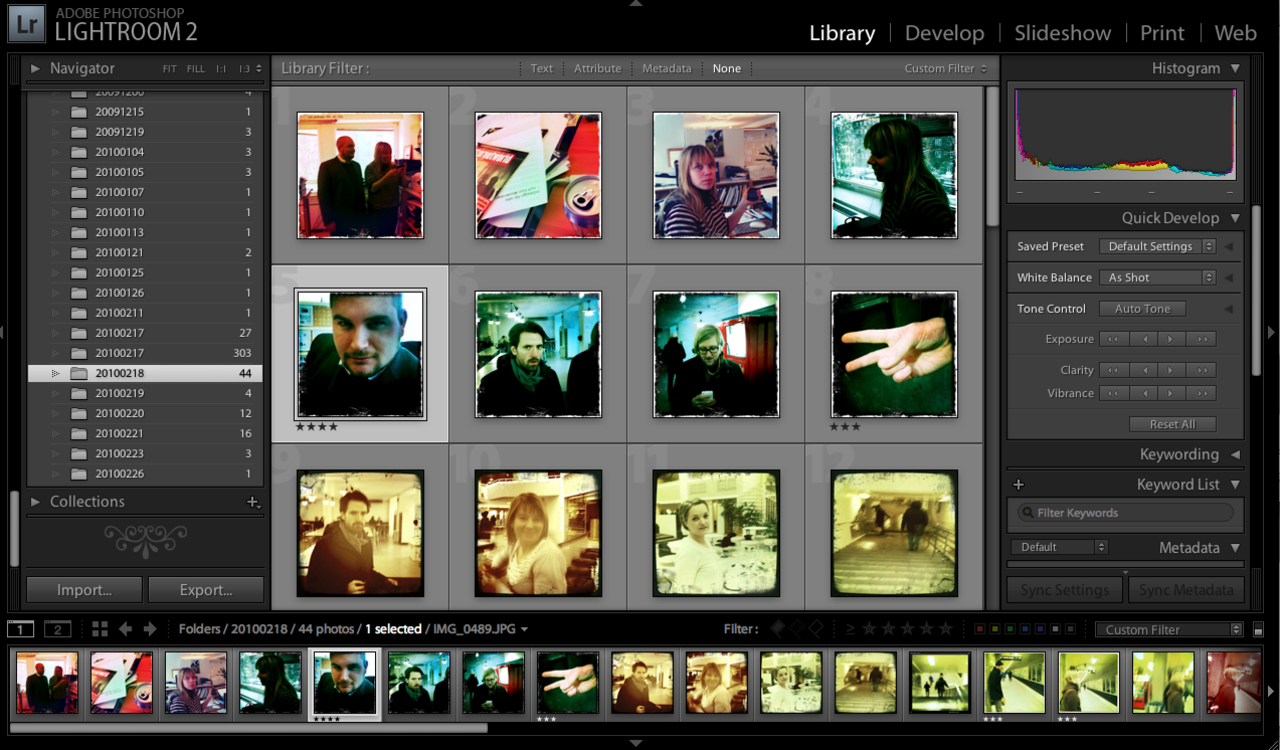Collapse the Quick Develop panel
The height and width of the screenshot is (750, 1280).
point(1235,218)
